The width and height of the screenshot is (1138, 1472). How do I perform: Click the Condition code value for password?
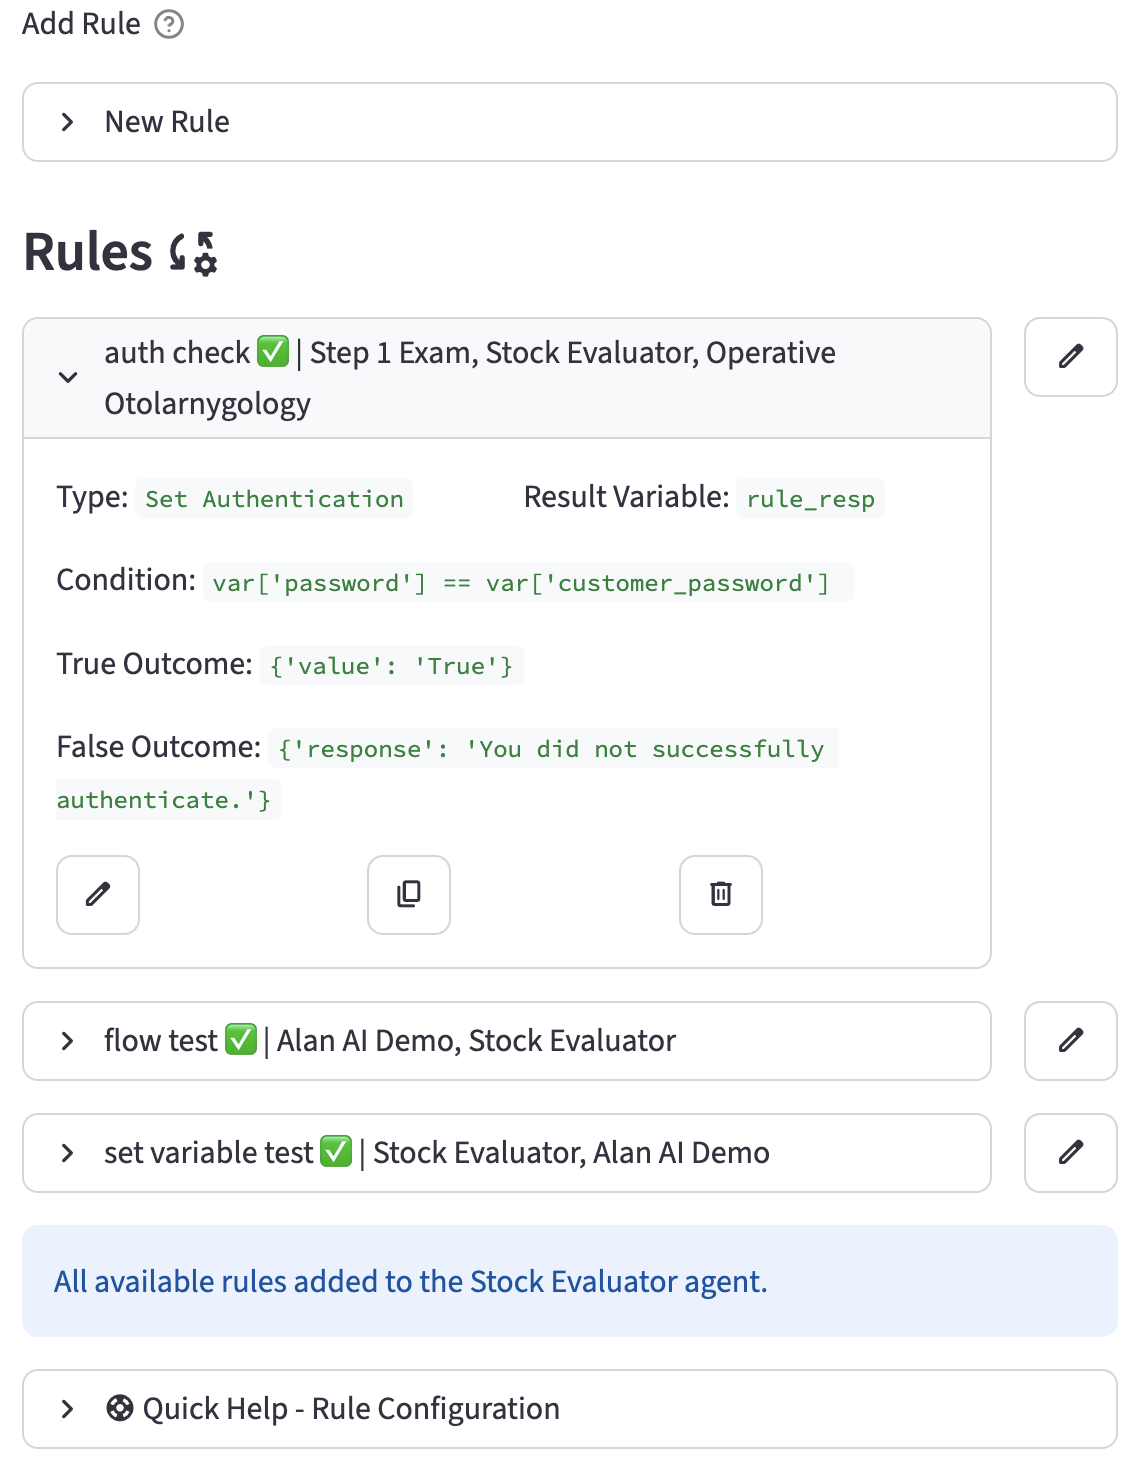coord(520,583)
